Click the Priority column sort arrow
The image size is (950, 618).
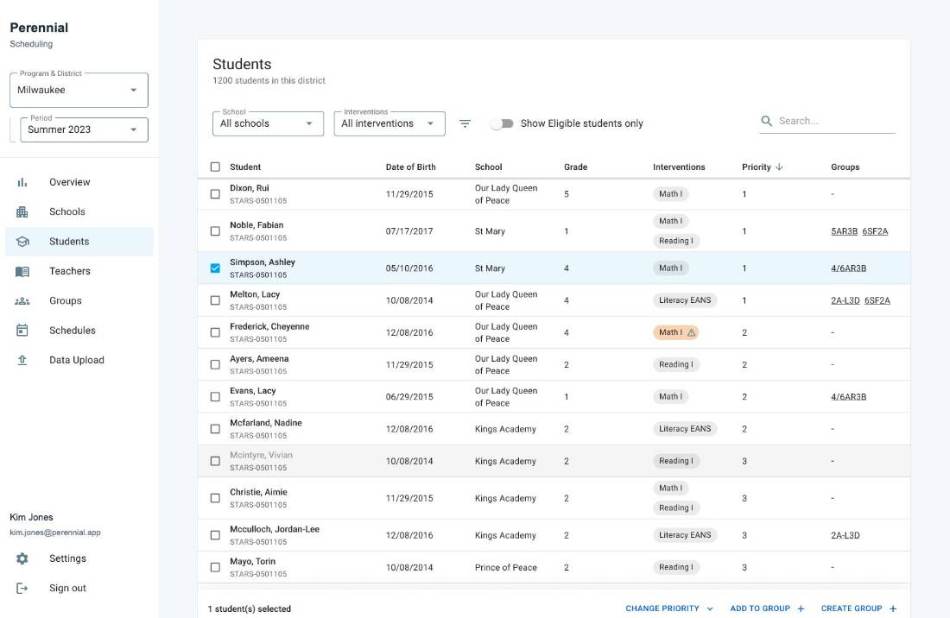(x=779, y=167)
